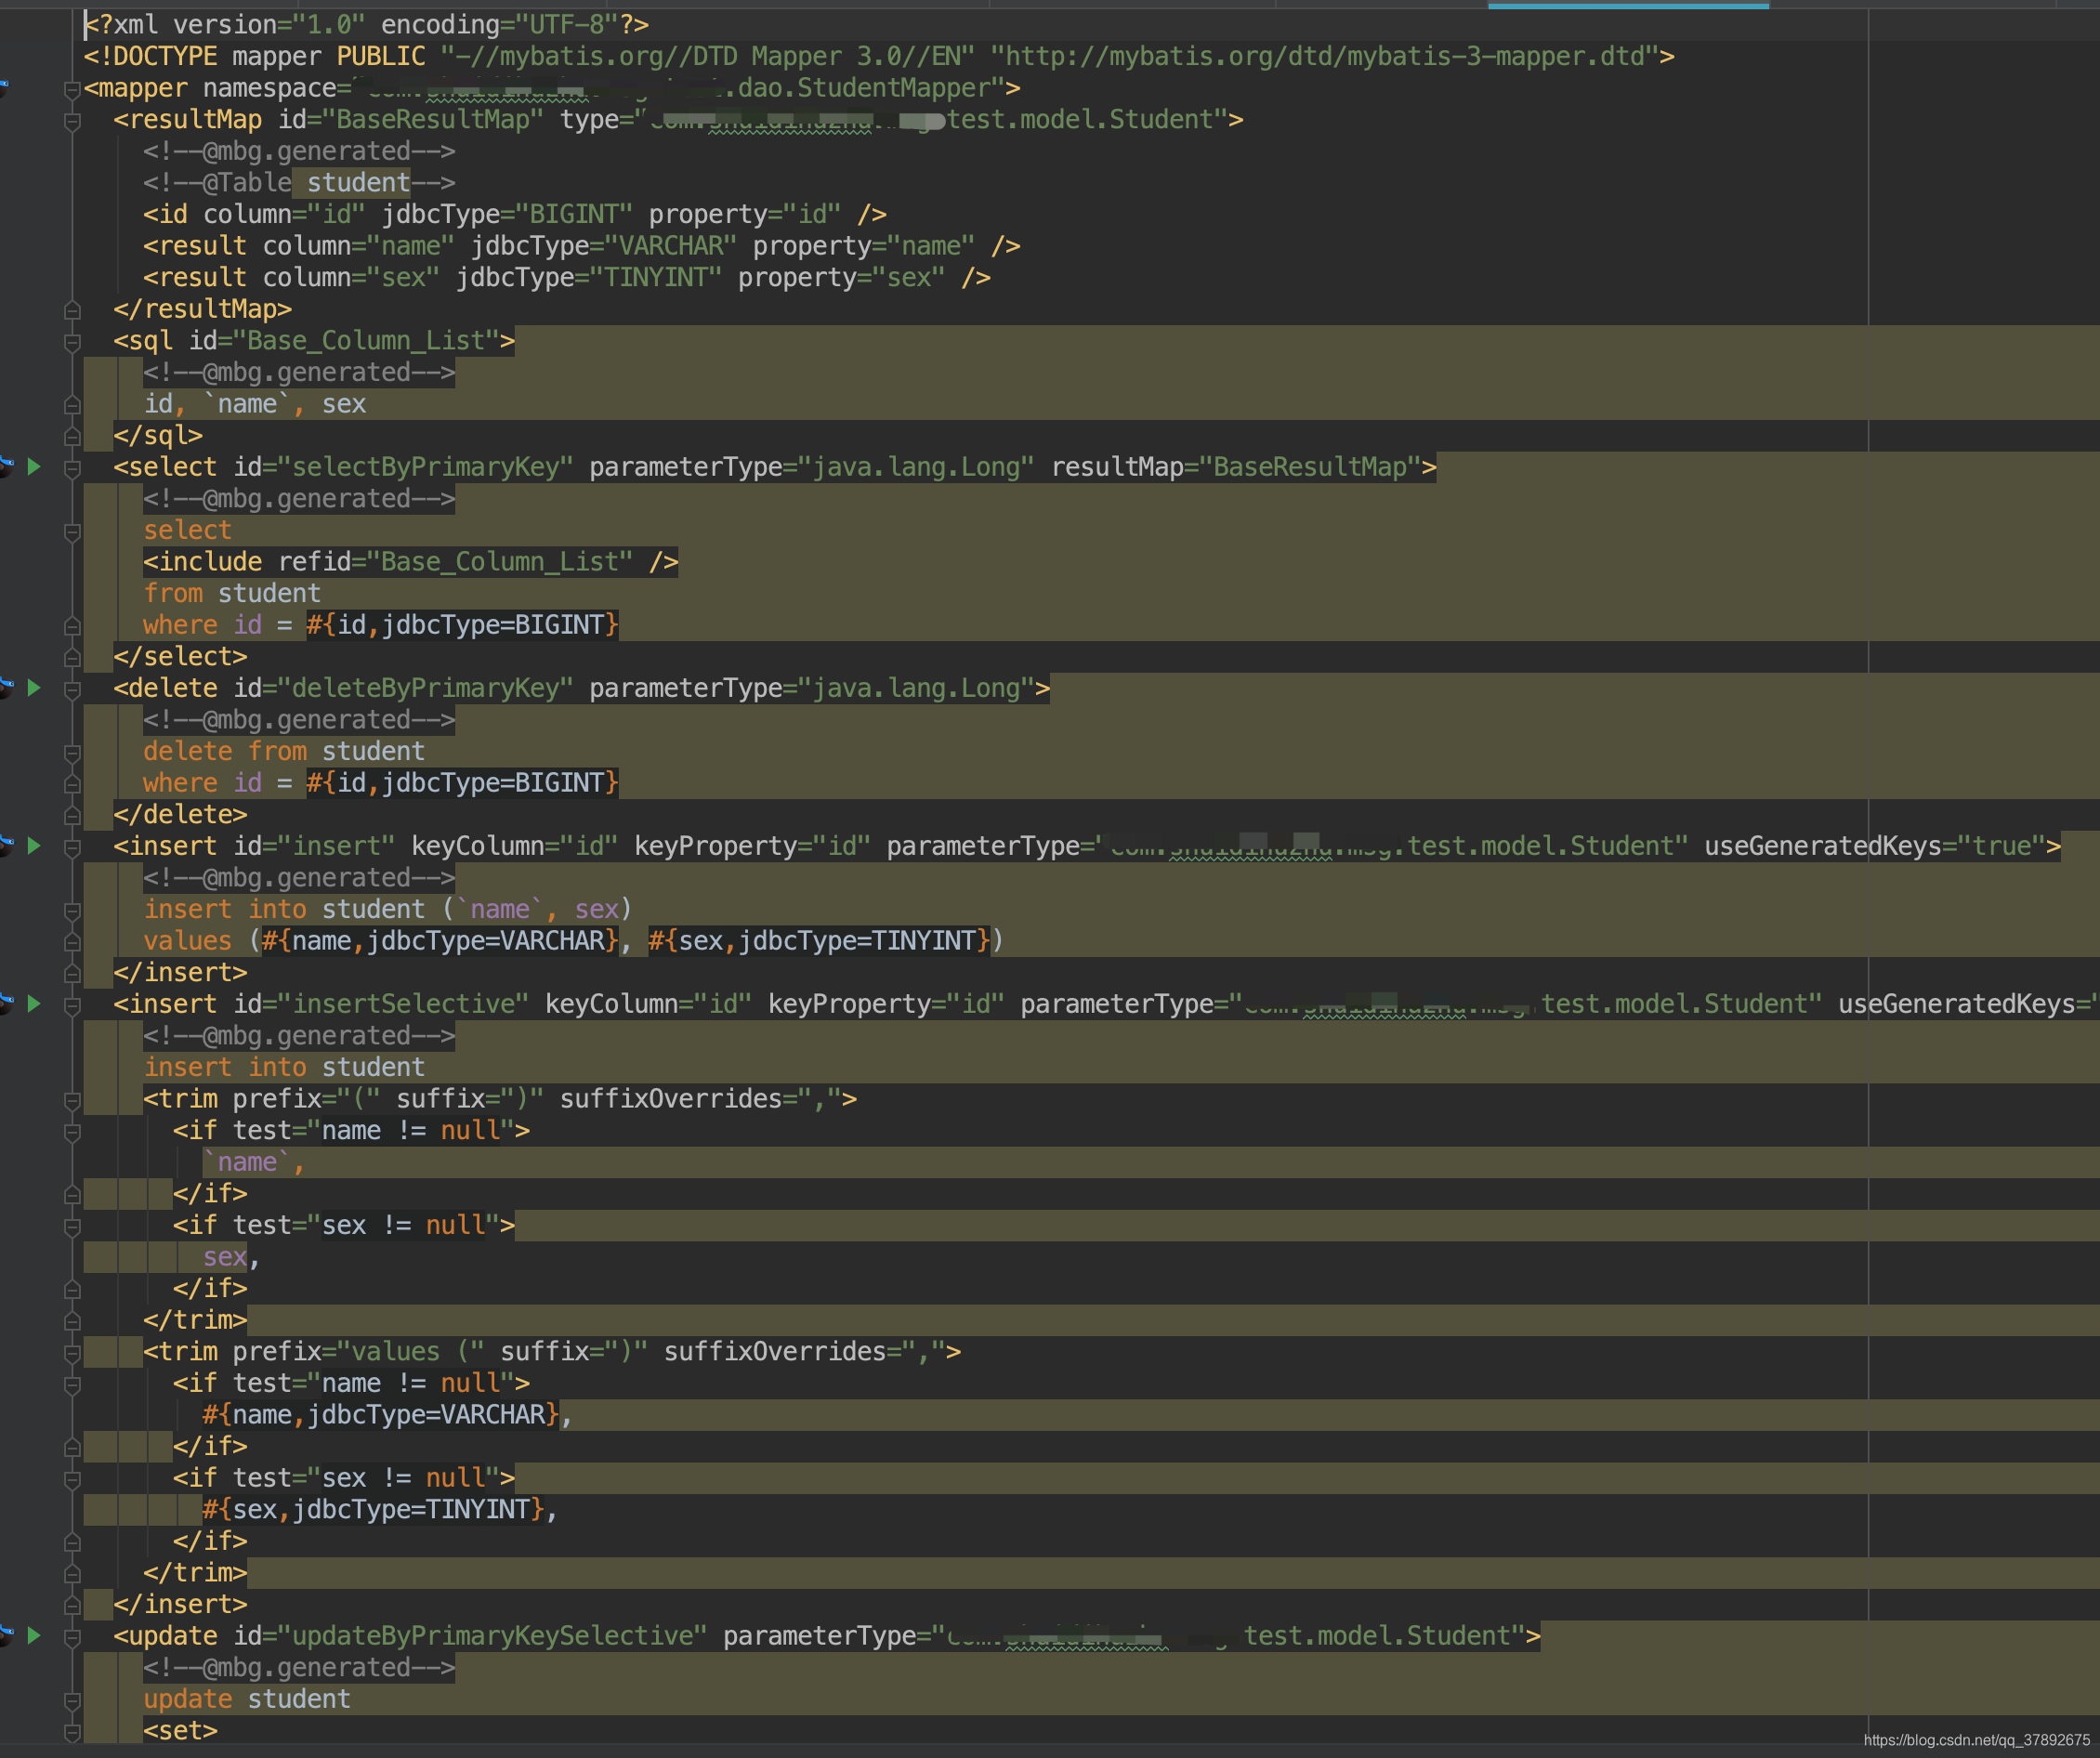Run the selectByPrimaryKey statement via gutter arrow
The image size is (2100, 1758).
point(34,466)
